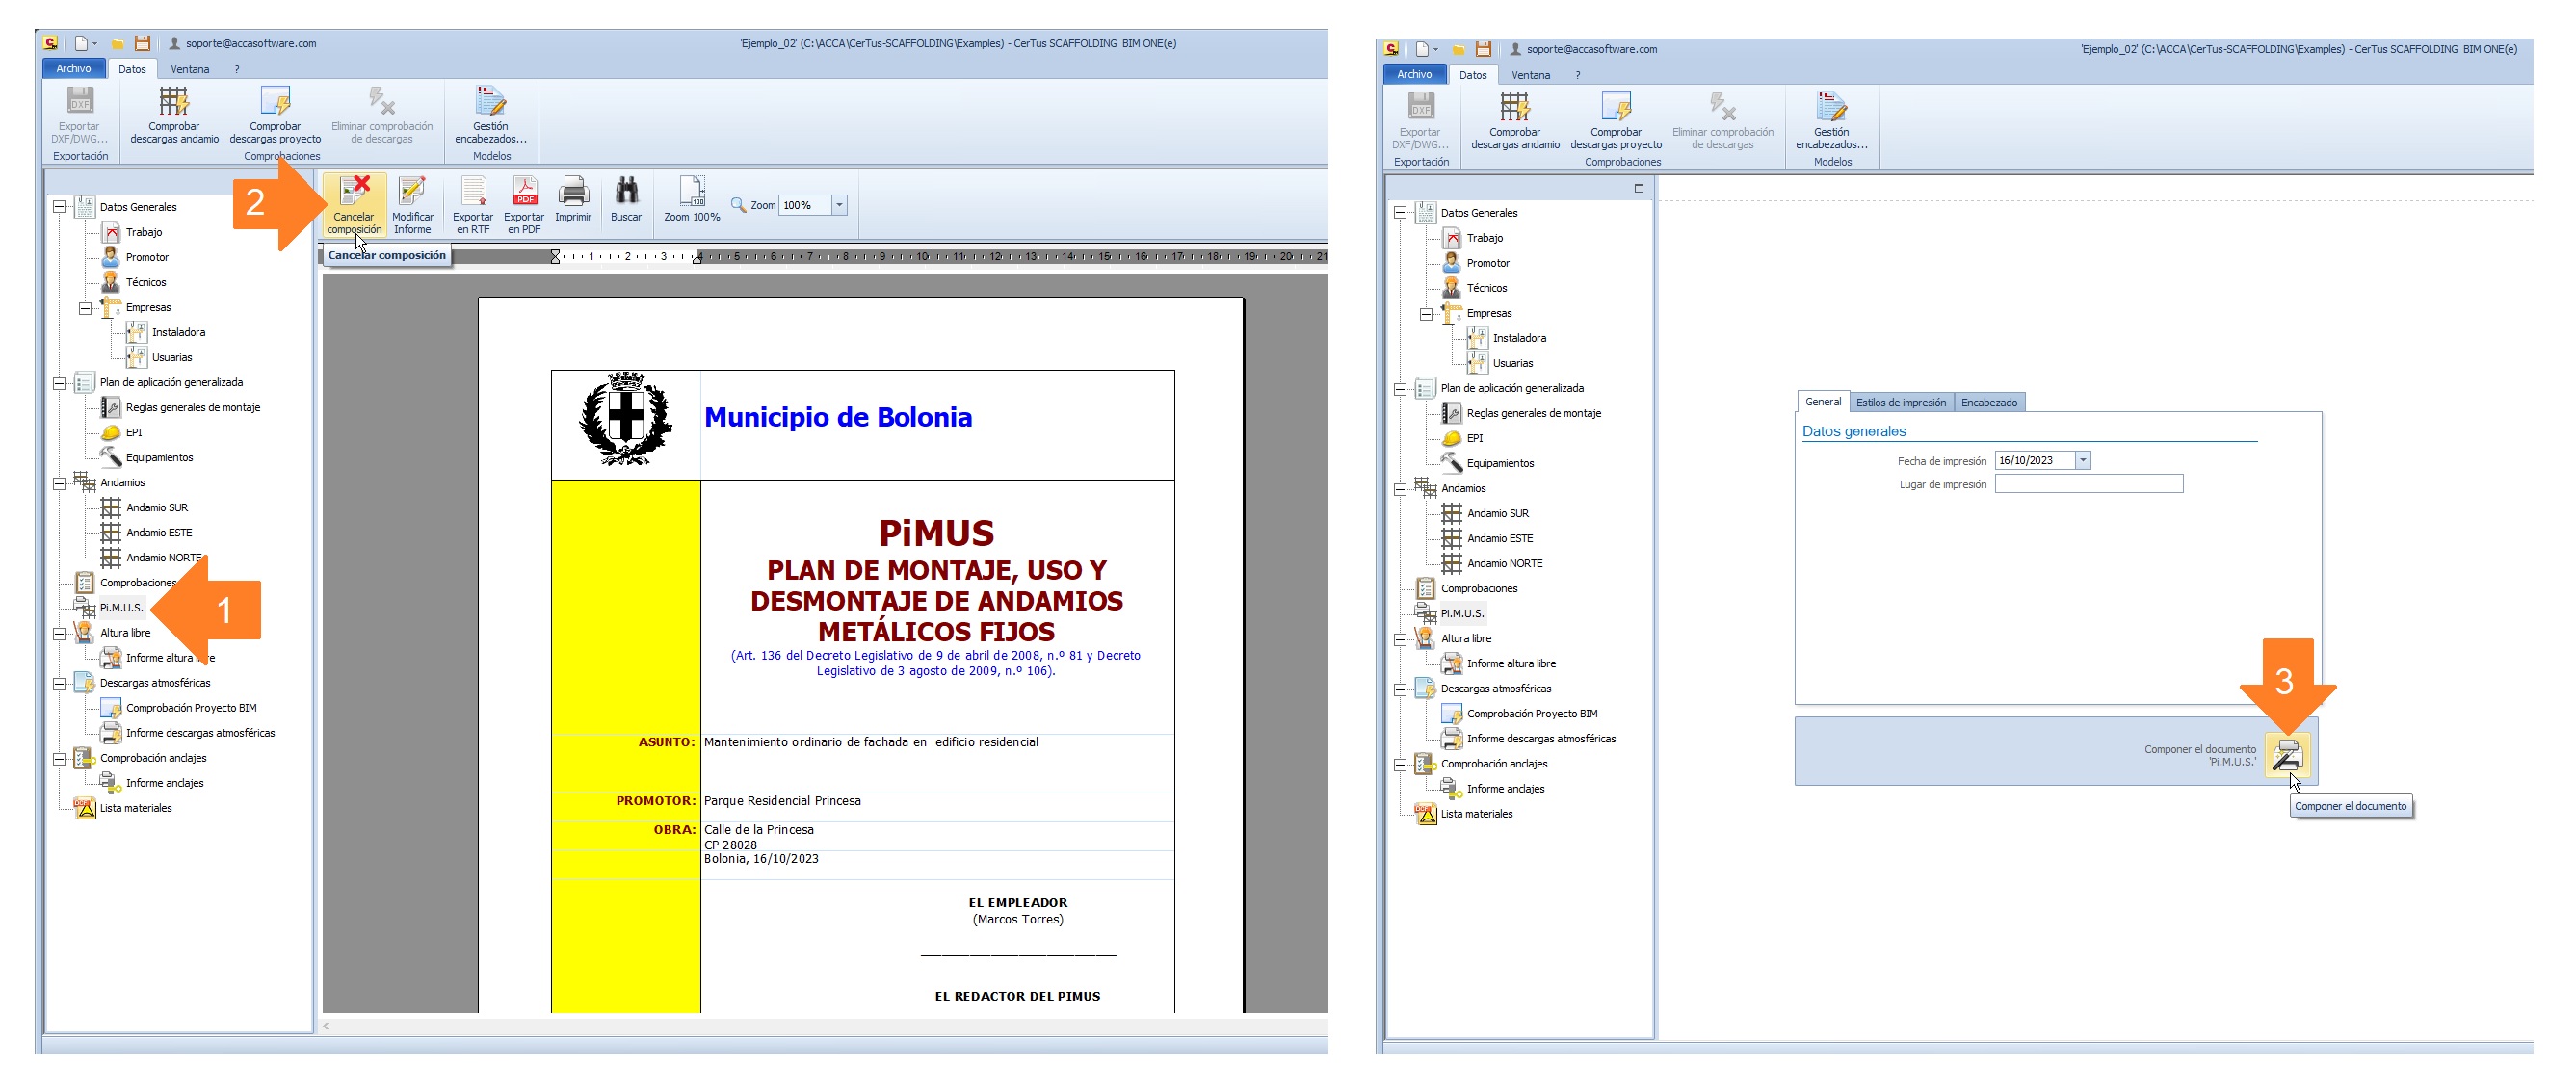Open Zoom percentage dropdown arrow
The height and width of the screenshot is (1092, 2576).
[x=839, y=205]
